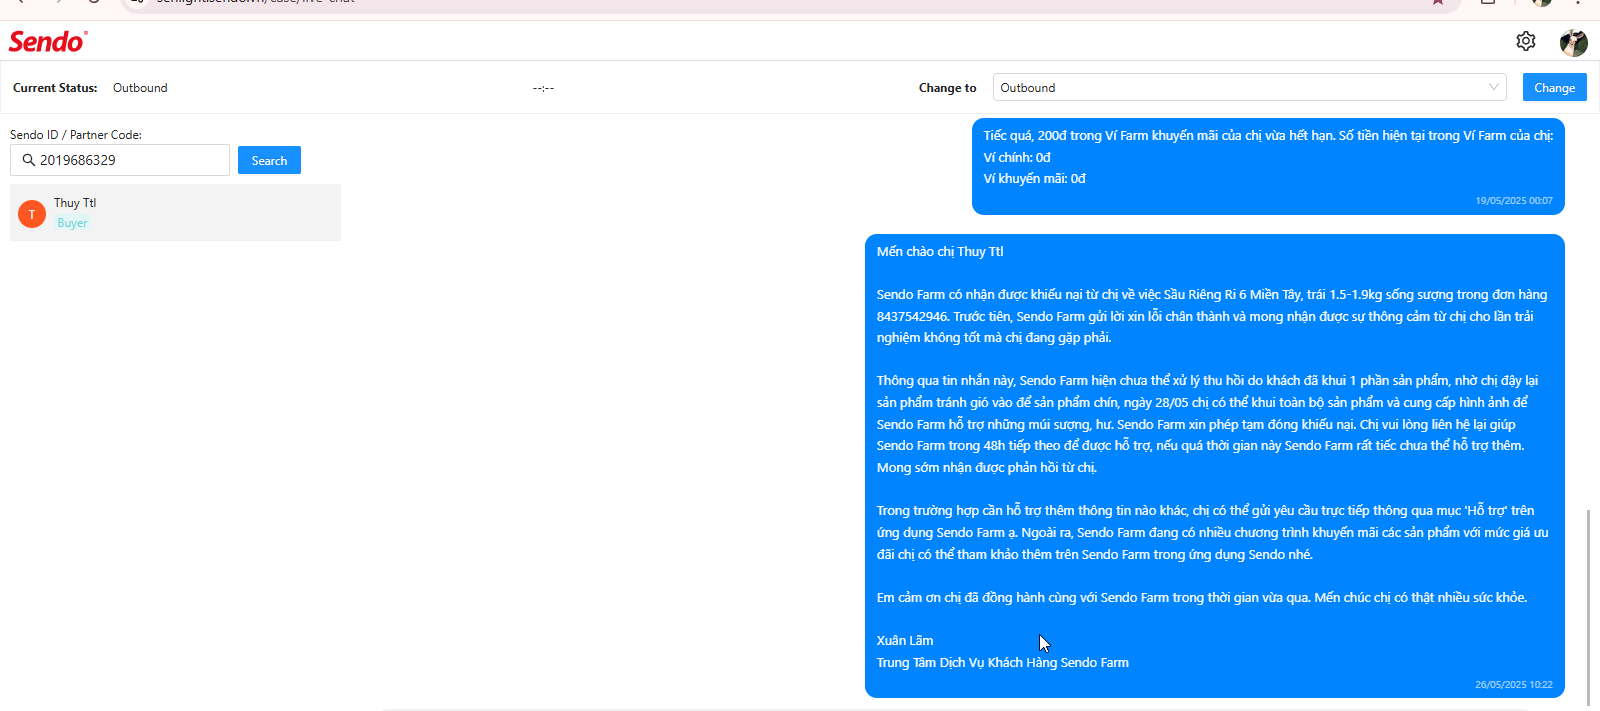Click order number 8437542946 in the message
Viewport: 1600px width, 711px height.
911,317
